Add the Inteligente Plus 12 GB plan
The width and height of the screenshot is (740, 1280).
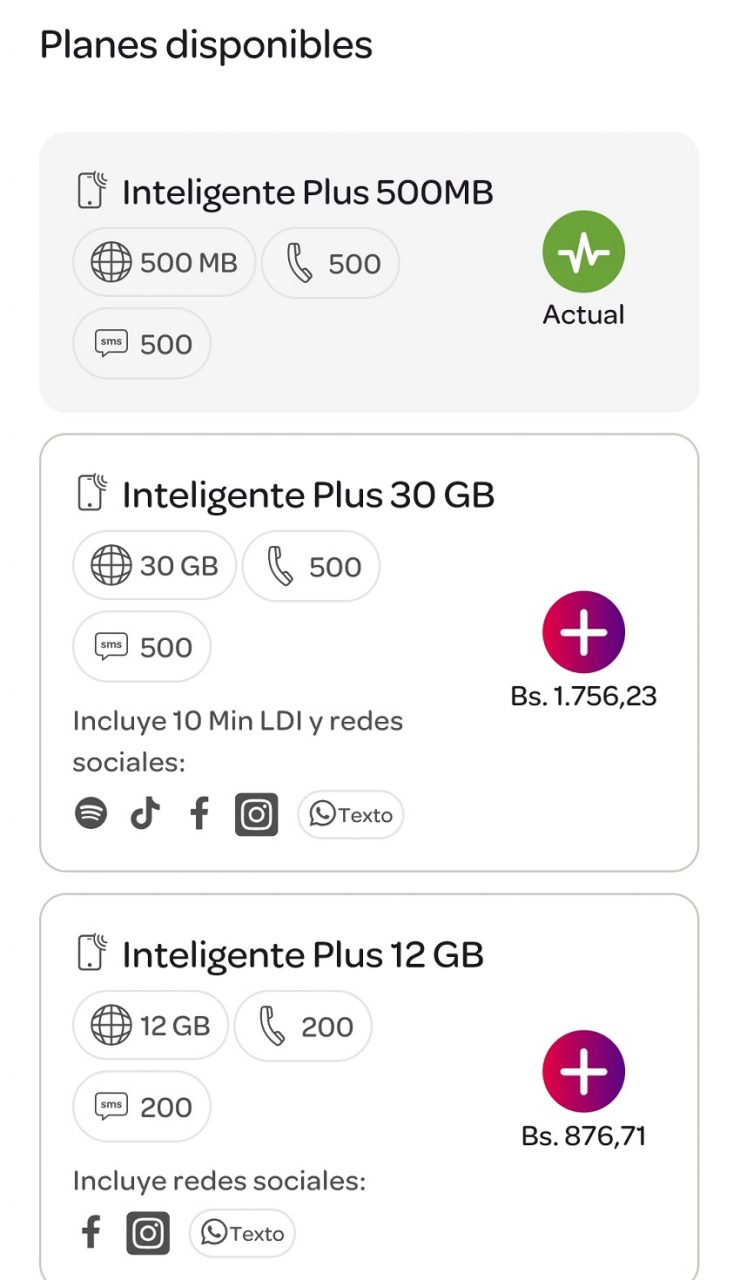coord(583,1071)
